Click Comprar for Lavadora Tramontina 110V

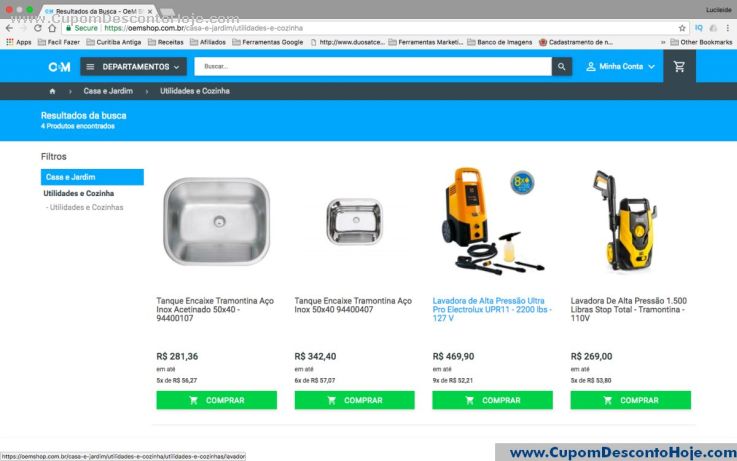point(631,400)
